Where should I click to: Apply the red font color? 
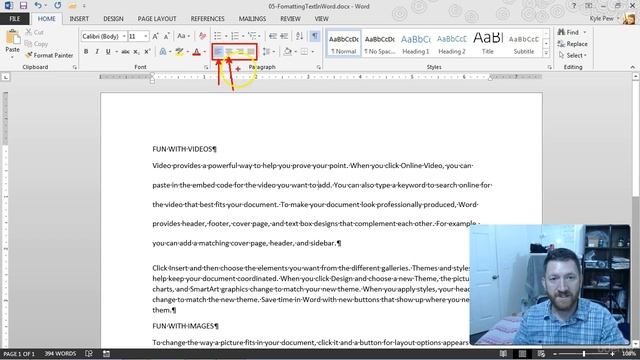point(196,52)
